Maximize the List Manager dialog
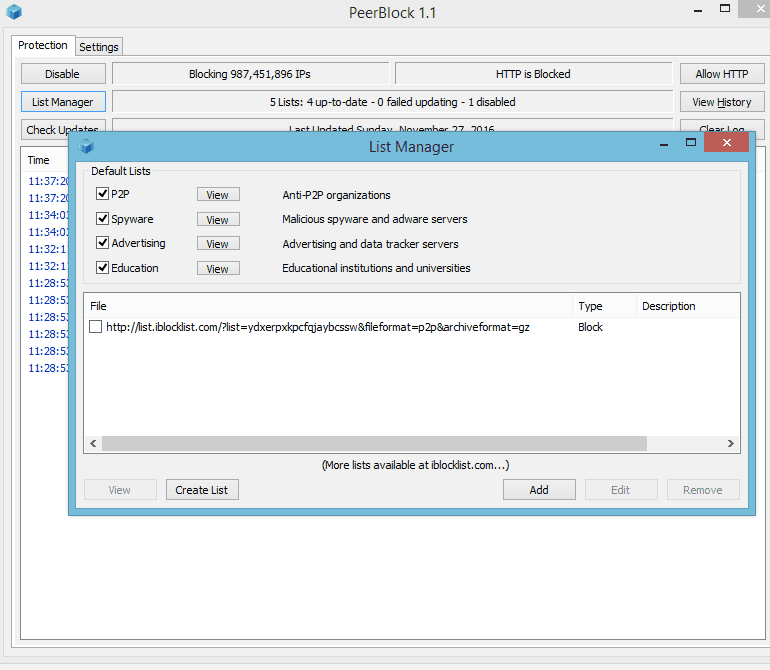The image size is (770, 670). coord(690,142)
